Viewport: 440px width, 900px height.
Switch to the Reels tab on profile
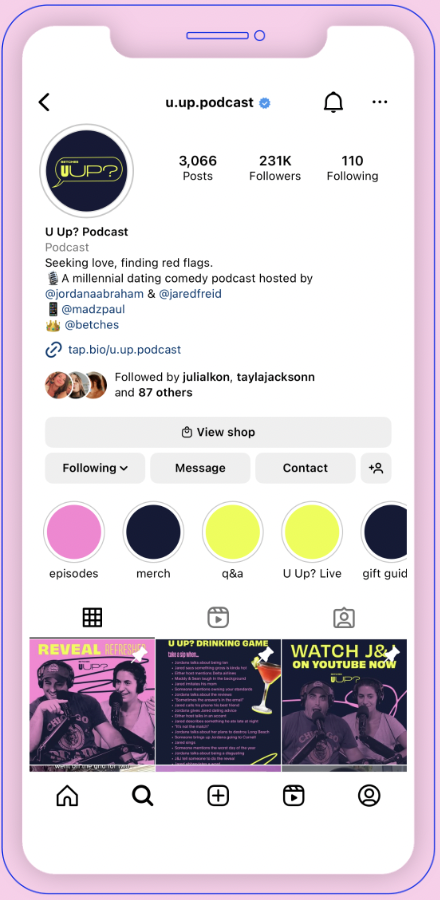[x=218, y=618]
